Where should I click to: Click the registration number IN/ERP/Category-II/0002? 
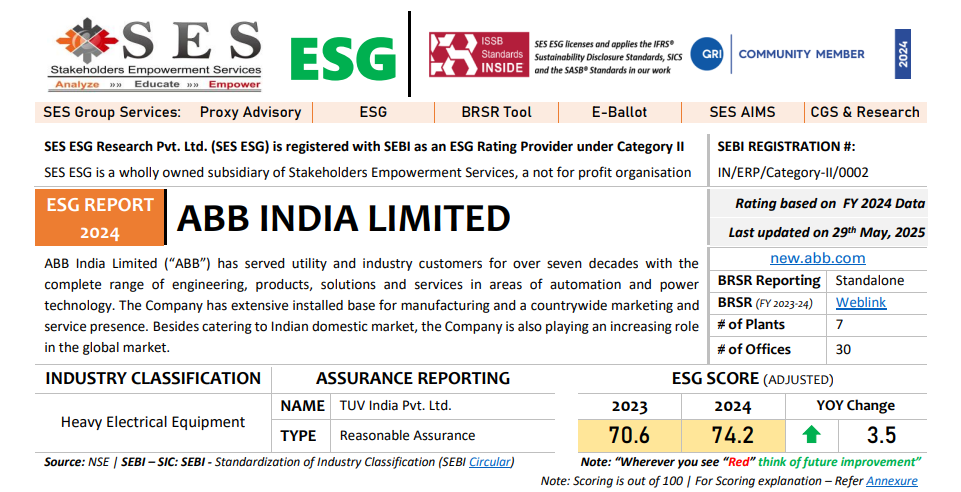pyautogui.click(x=793, y=173)
